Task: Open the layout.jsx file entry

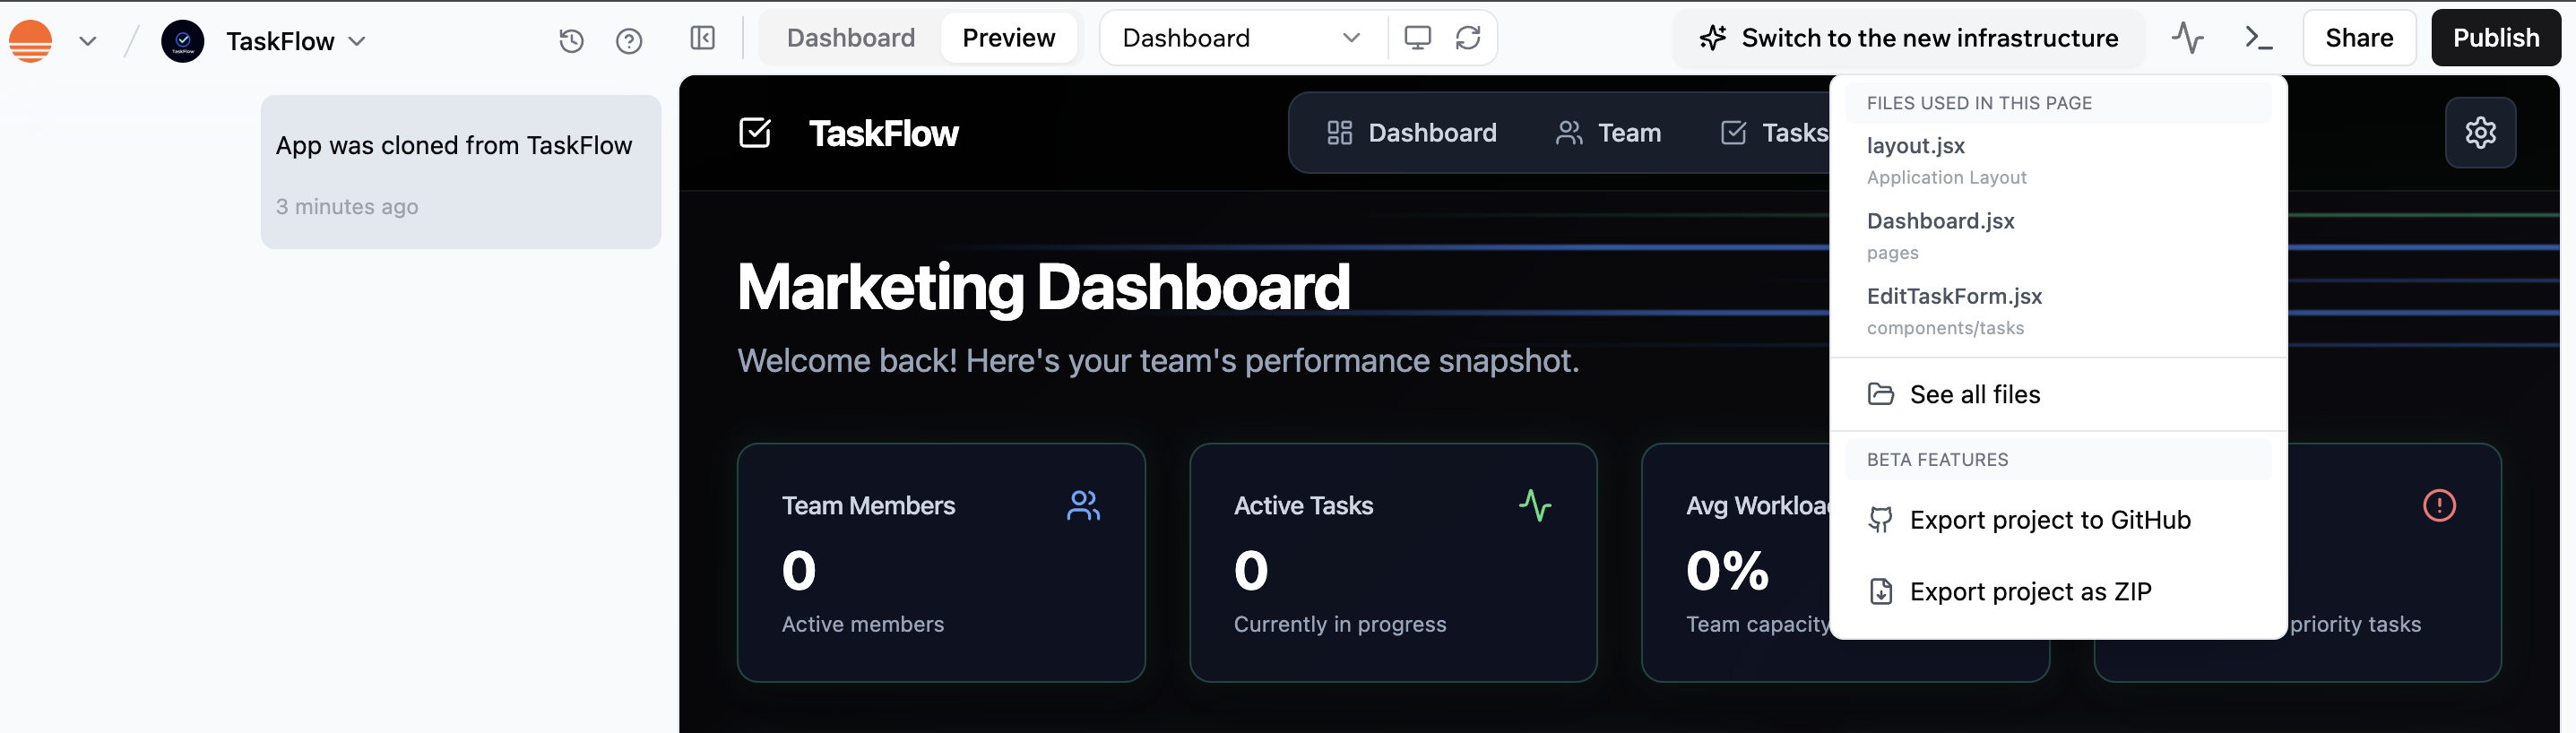Action: (1915, 146)
